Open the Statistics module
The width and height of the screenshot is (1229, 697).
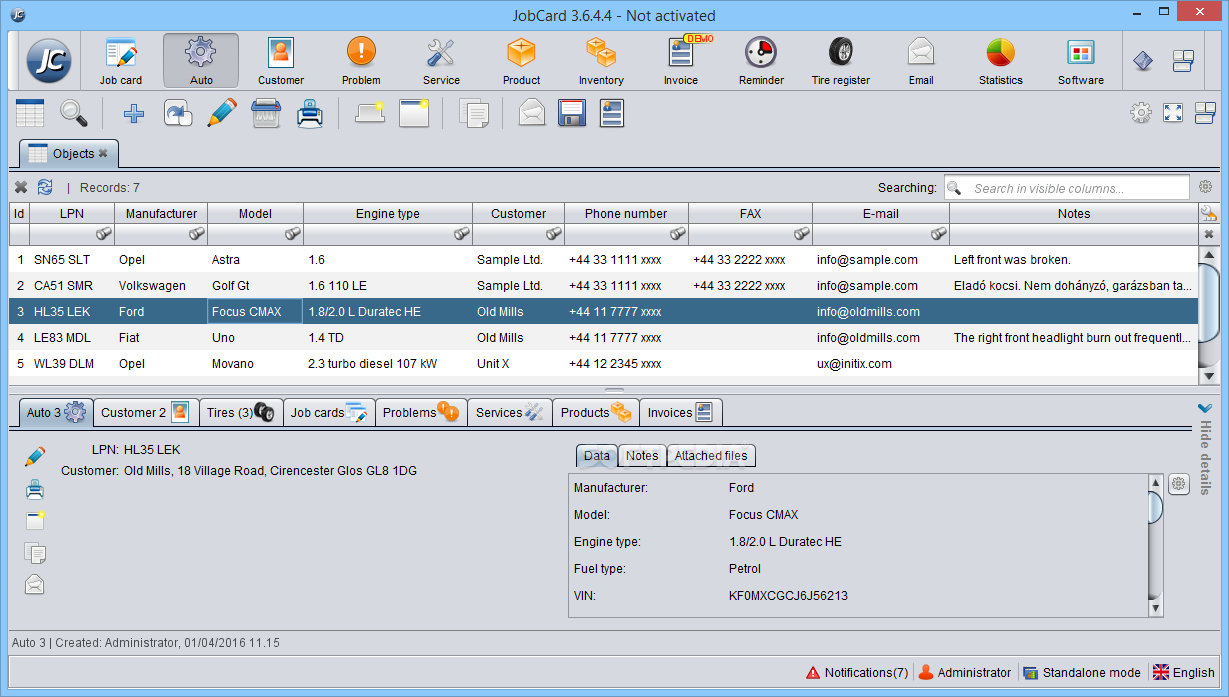coord(1001,61)
